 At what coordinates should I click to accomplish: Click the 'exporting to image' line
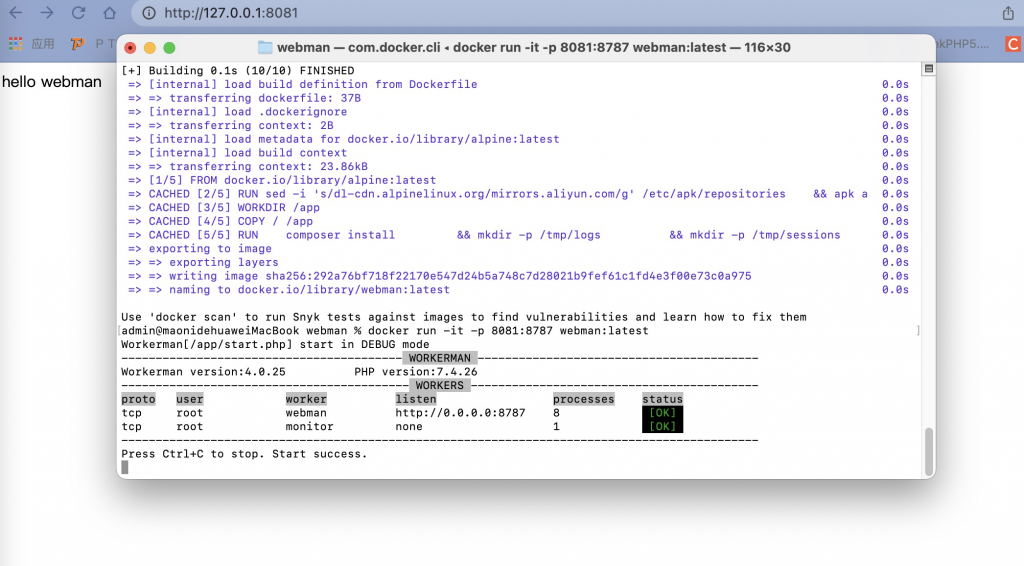(200, 249)
